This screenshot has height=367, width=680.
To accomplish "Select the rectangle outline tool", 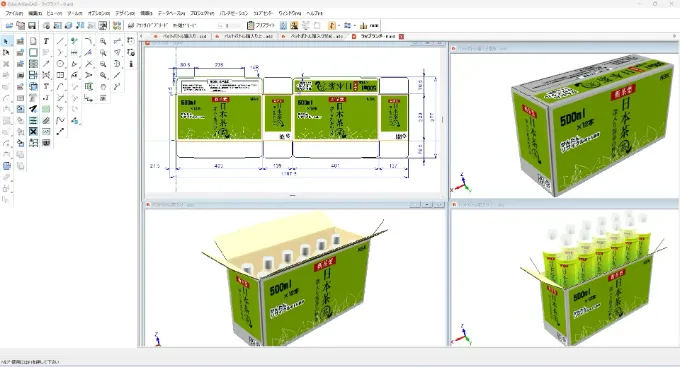I will click(33, 52).
